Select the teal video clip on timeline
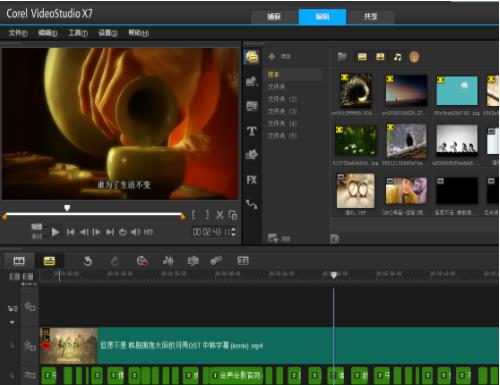Viewport: 500px width, 385px height. point(269,346)
